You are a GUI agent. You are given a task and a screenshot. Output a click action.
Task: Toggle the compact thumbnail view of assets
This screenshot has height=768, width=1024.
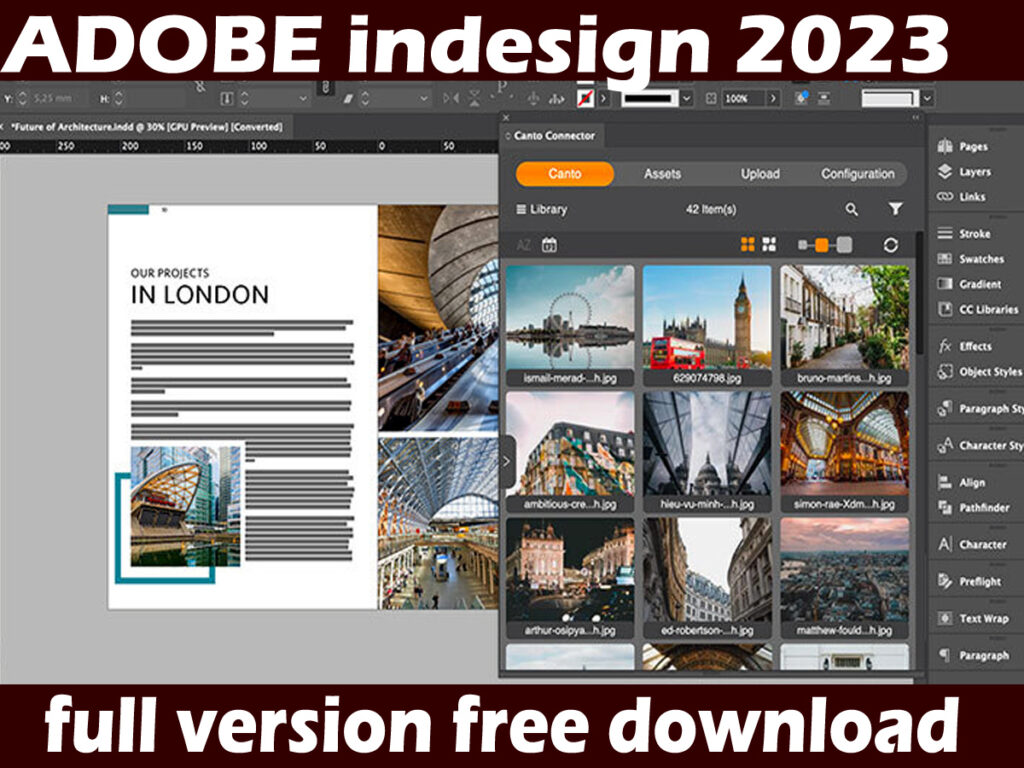(768, 244)
